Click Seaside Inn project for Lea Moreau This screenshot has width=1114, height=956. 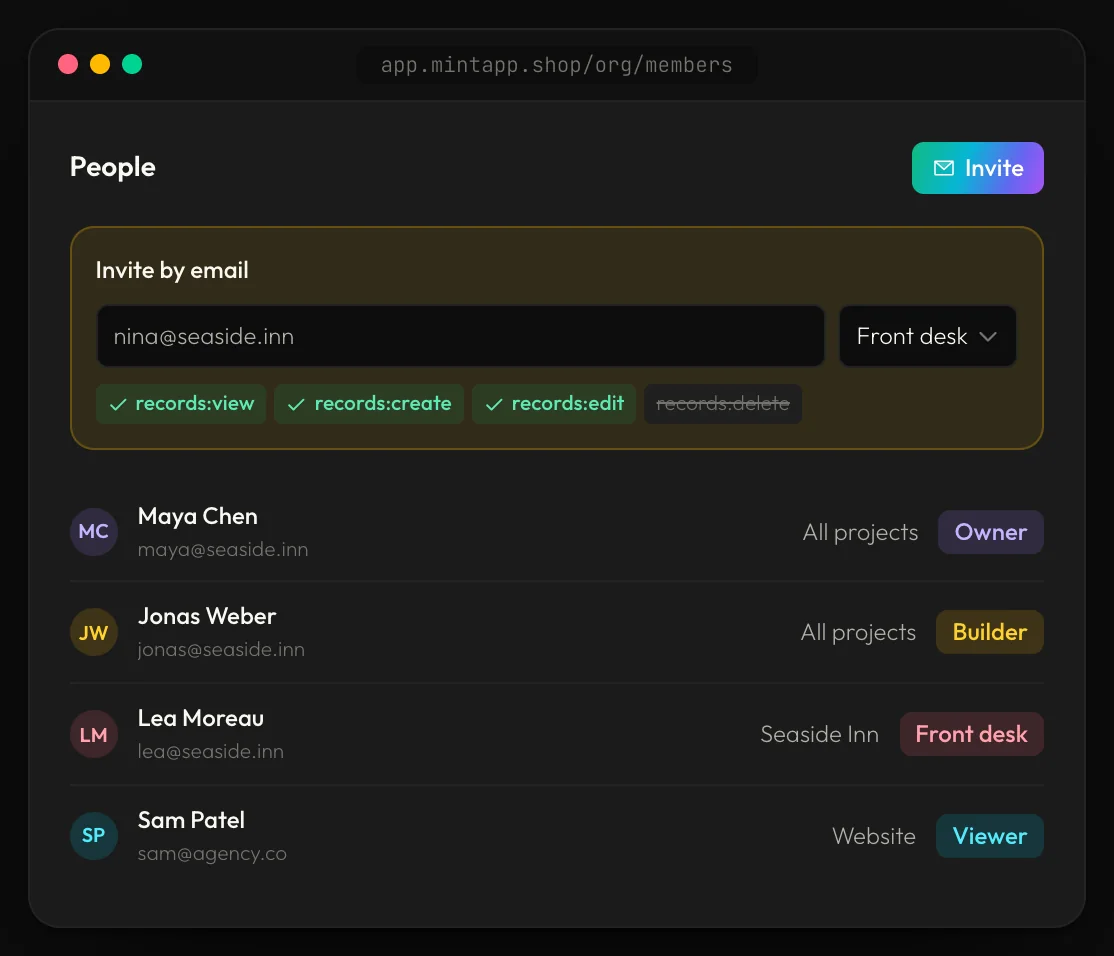(x=819, y=734)
